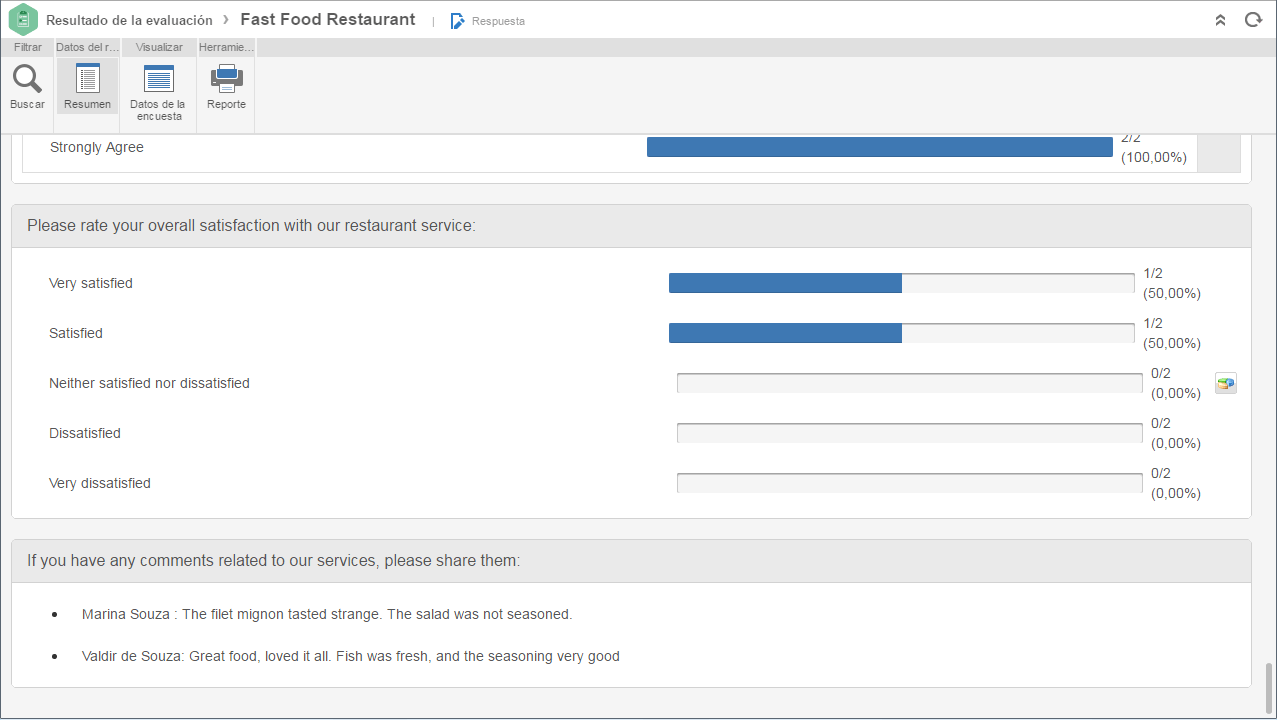Image resolution: width=1277 pixels, height=720 pixels.
Task: Select the Herramie... group label
Action: click(x=226, y=47)
